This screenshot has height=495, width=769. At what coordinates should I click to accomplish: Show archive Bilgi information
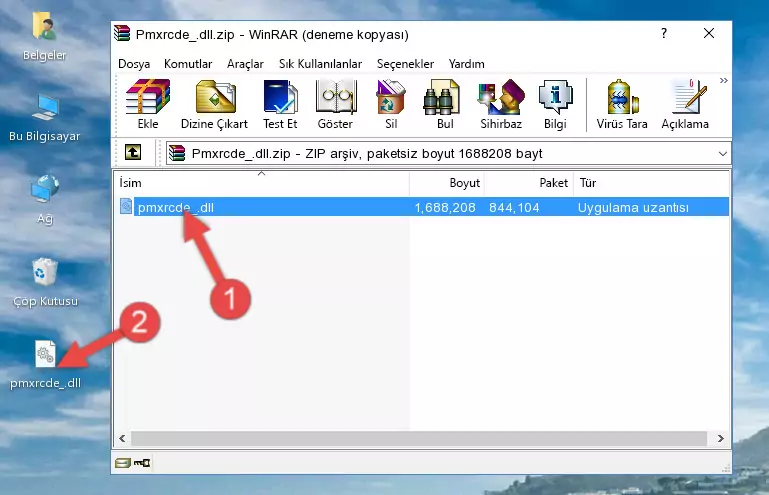pyautogui.click(x=555, y=104)
